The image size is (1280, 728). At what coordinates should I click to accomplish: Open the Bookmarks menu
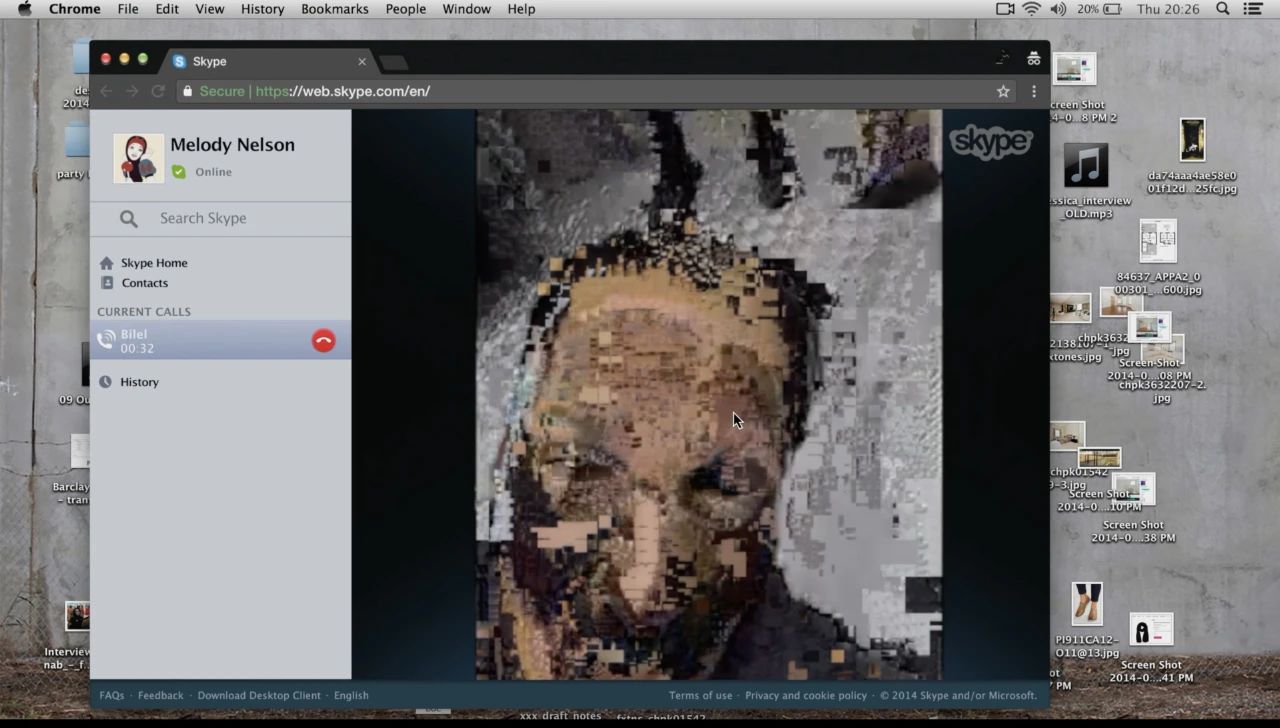tap(335, 9)
